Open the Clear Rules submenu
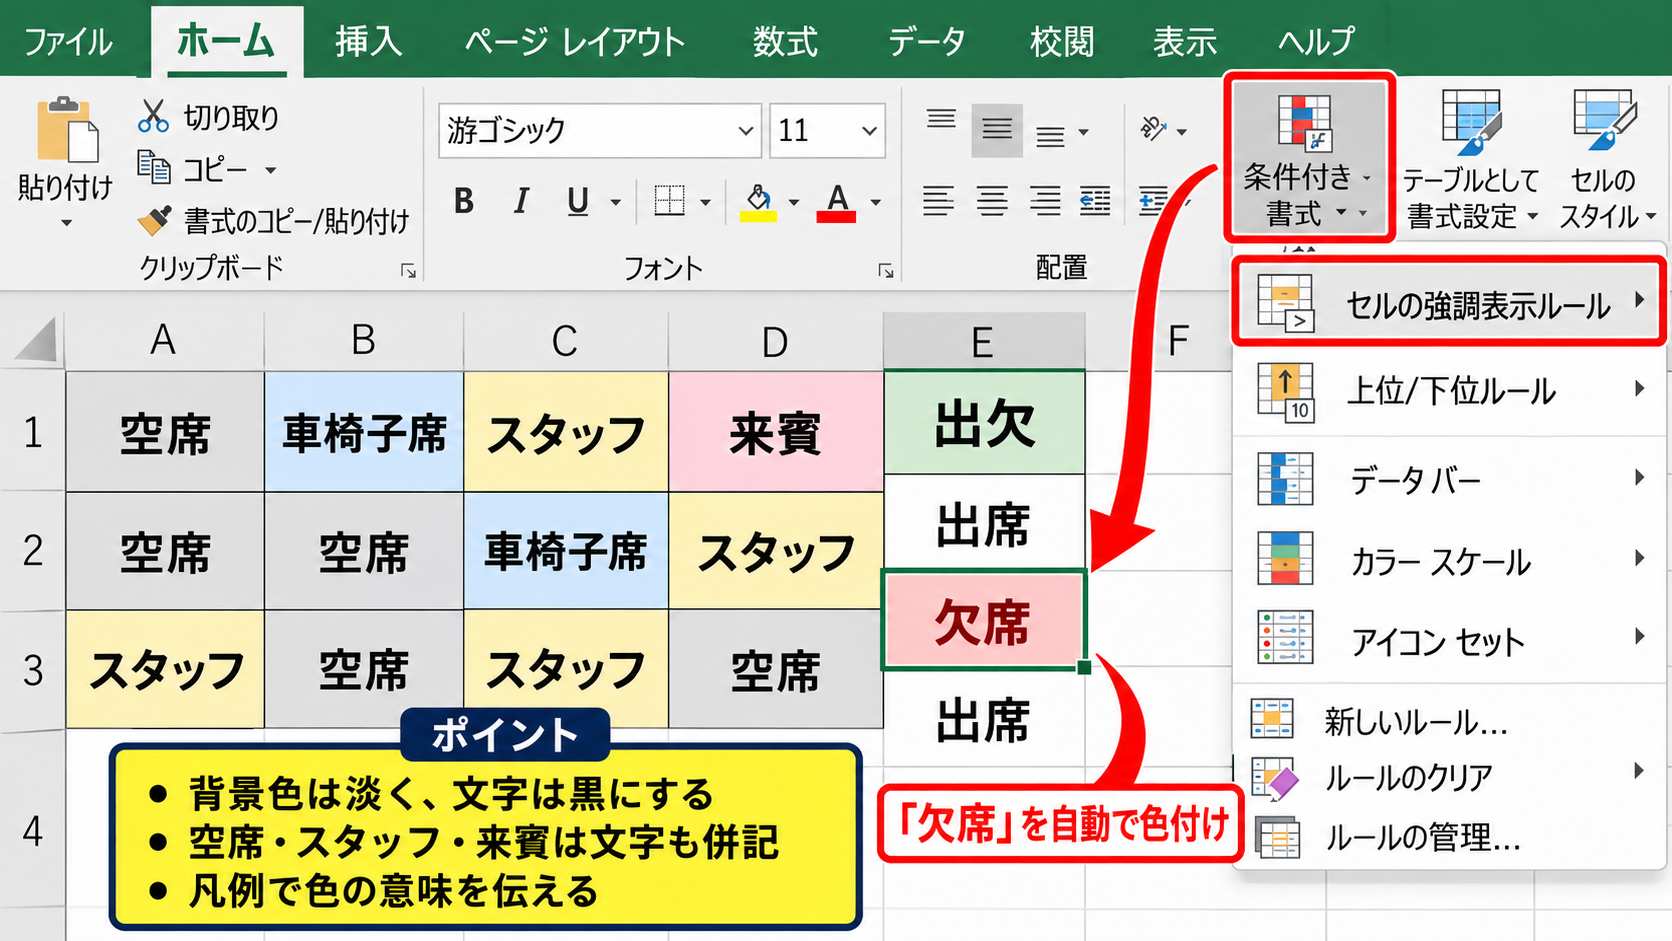 click(1450, 776)
